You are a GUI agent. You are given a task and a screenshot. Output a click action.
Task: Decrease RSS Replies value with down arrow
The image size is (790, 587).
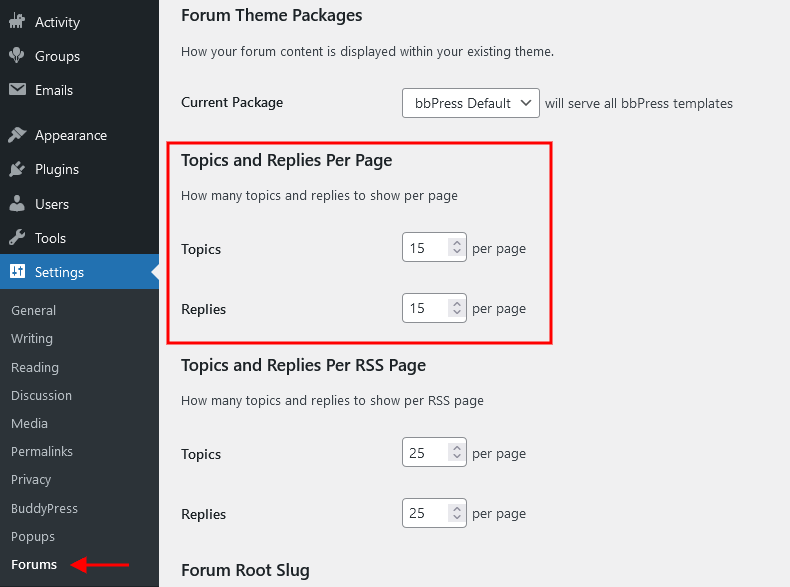click(x=456, y=517)
